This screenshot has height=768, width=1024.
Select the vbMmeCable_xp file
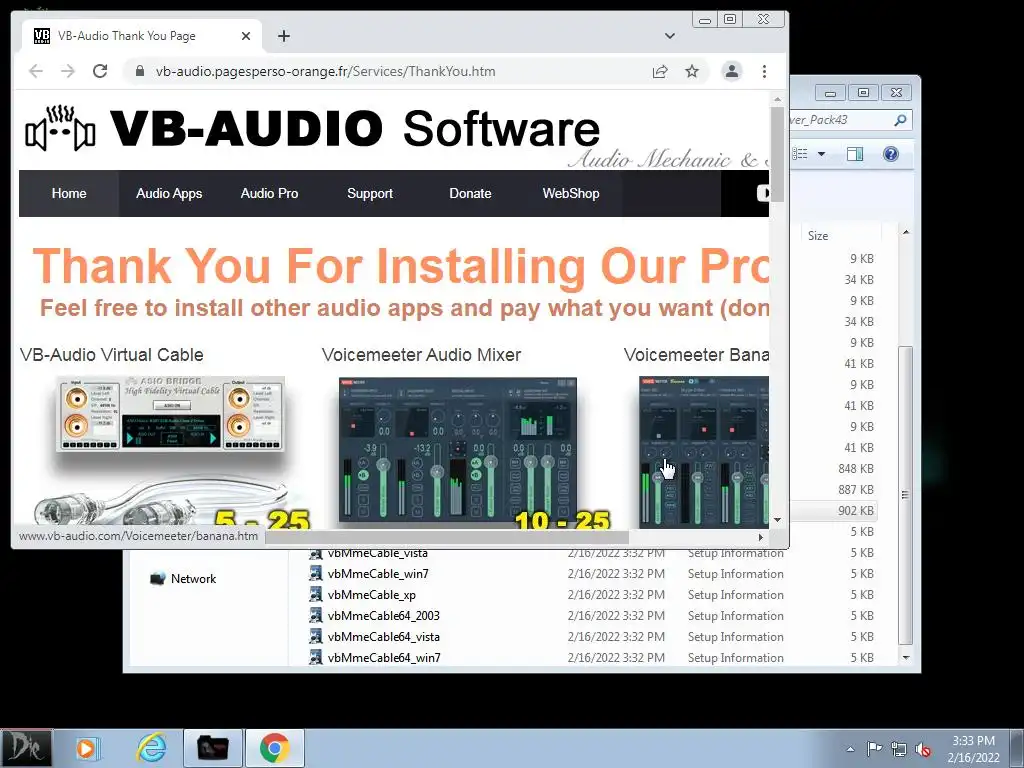[372, 594]
